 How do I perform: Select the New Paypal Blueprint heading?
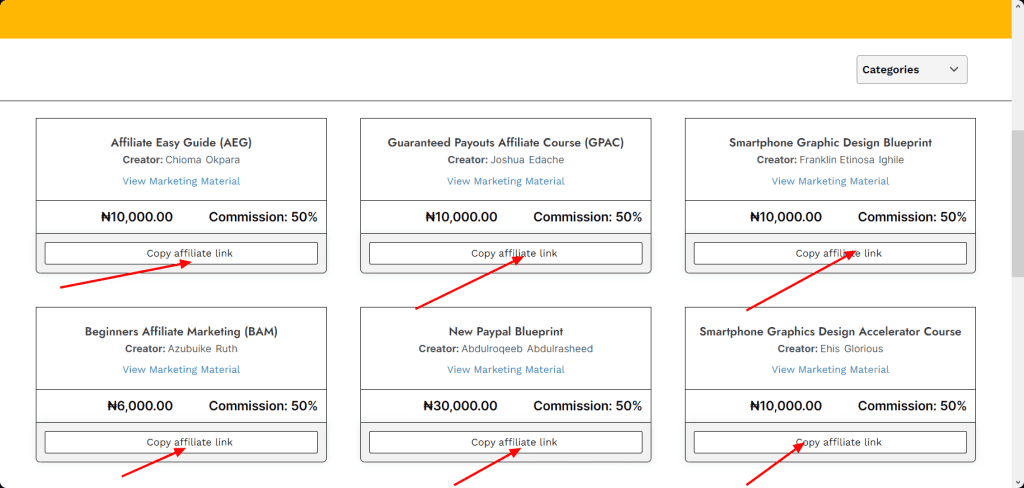tap(505, 331)
